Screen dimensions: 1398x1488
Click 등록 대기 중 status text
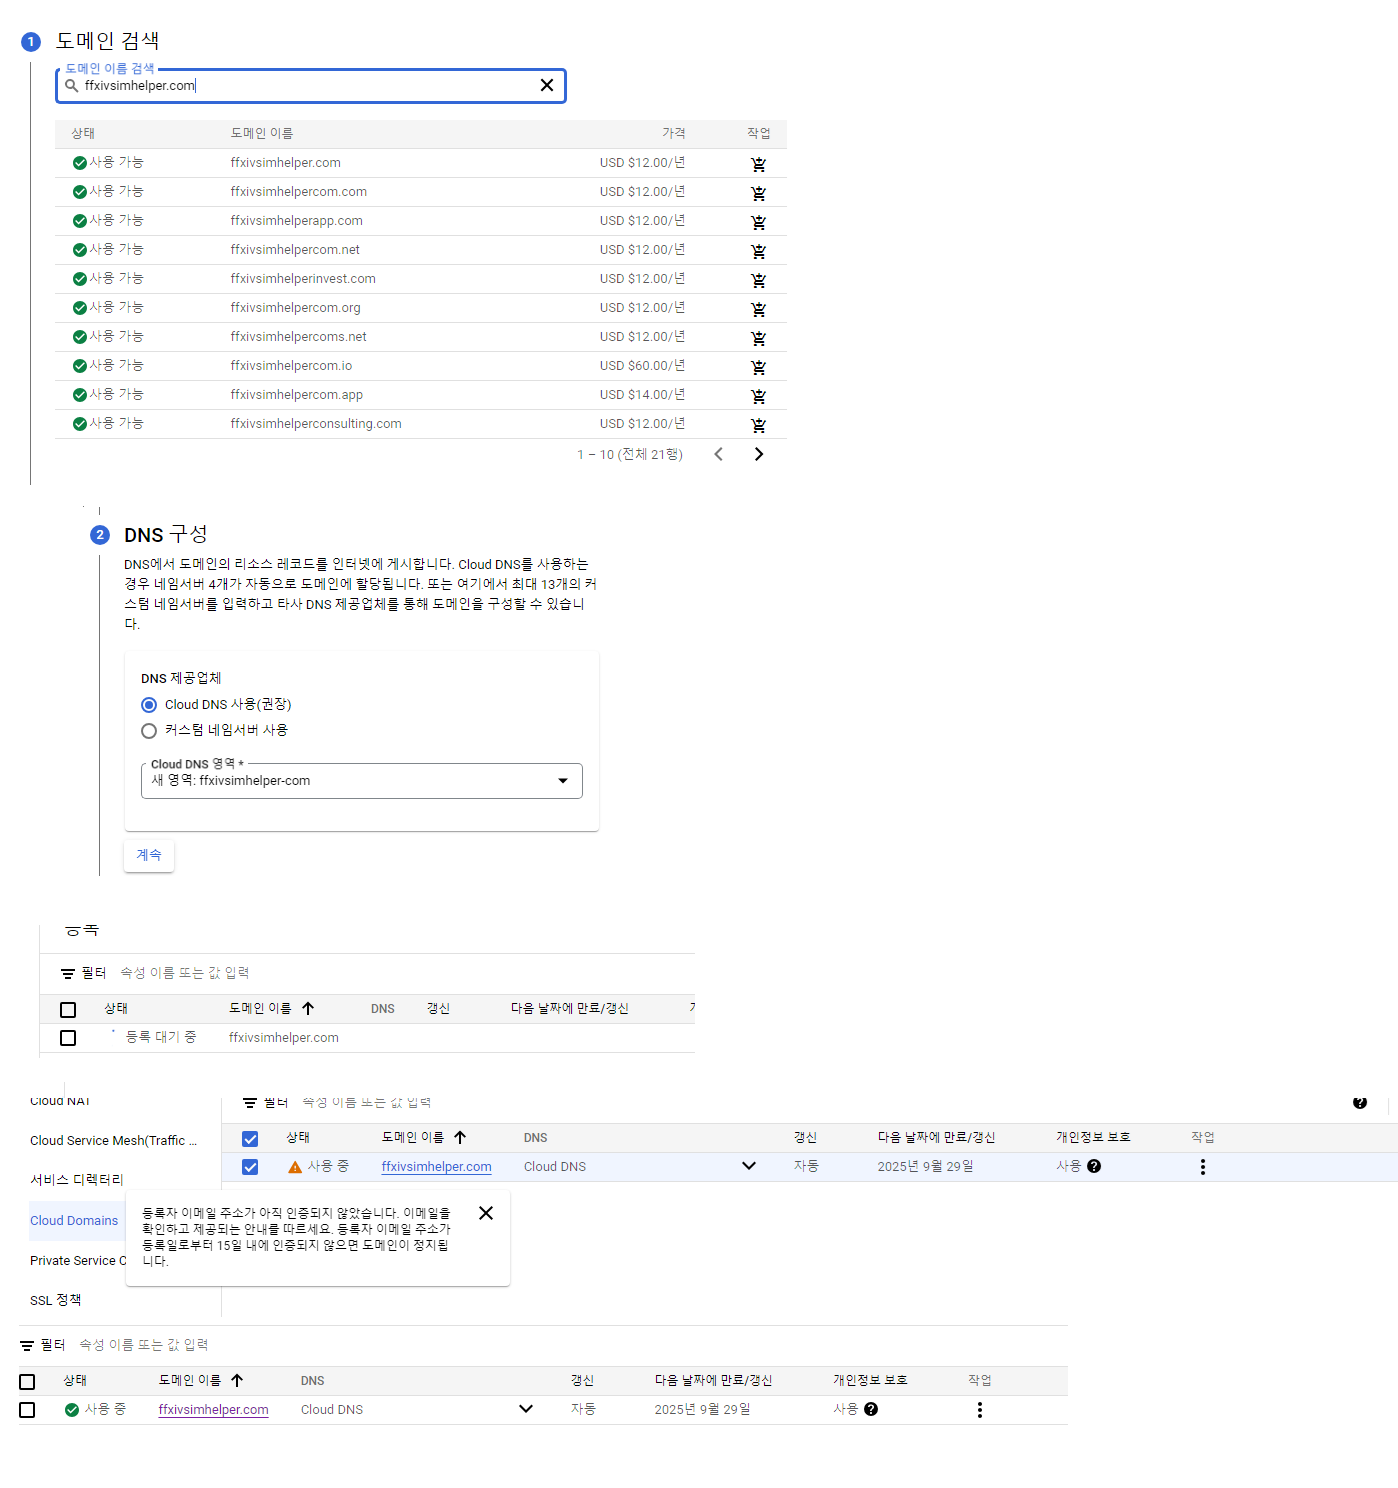(161, 1037)
